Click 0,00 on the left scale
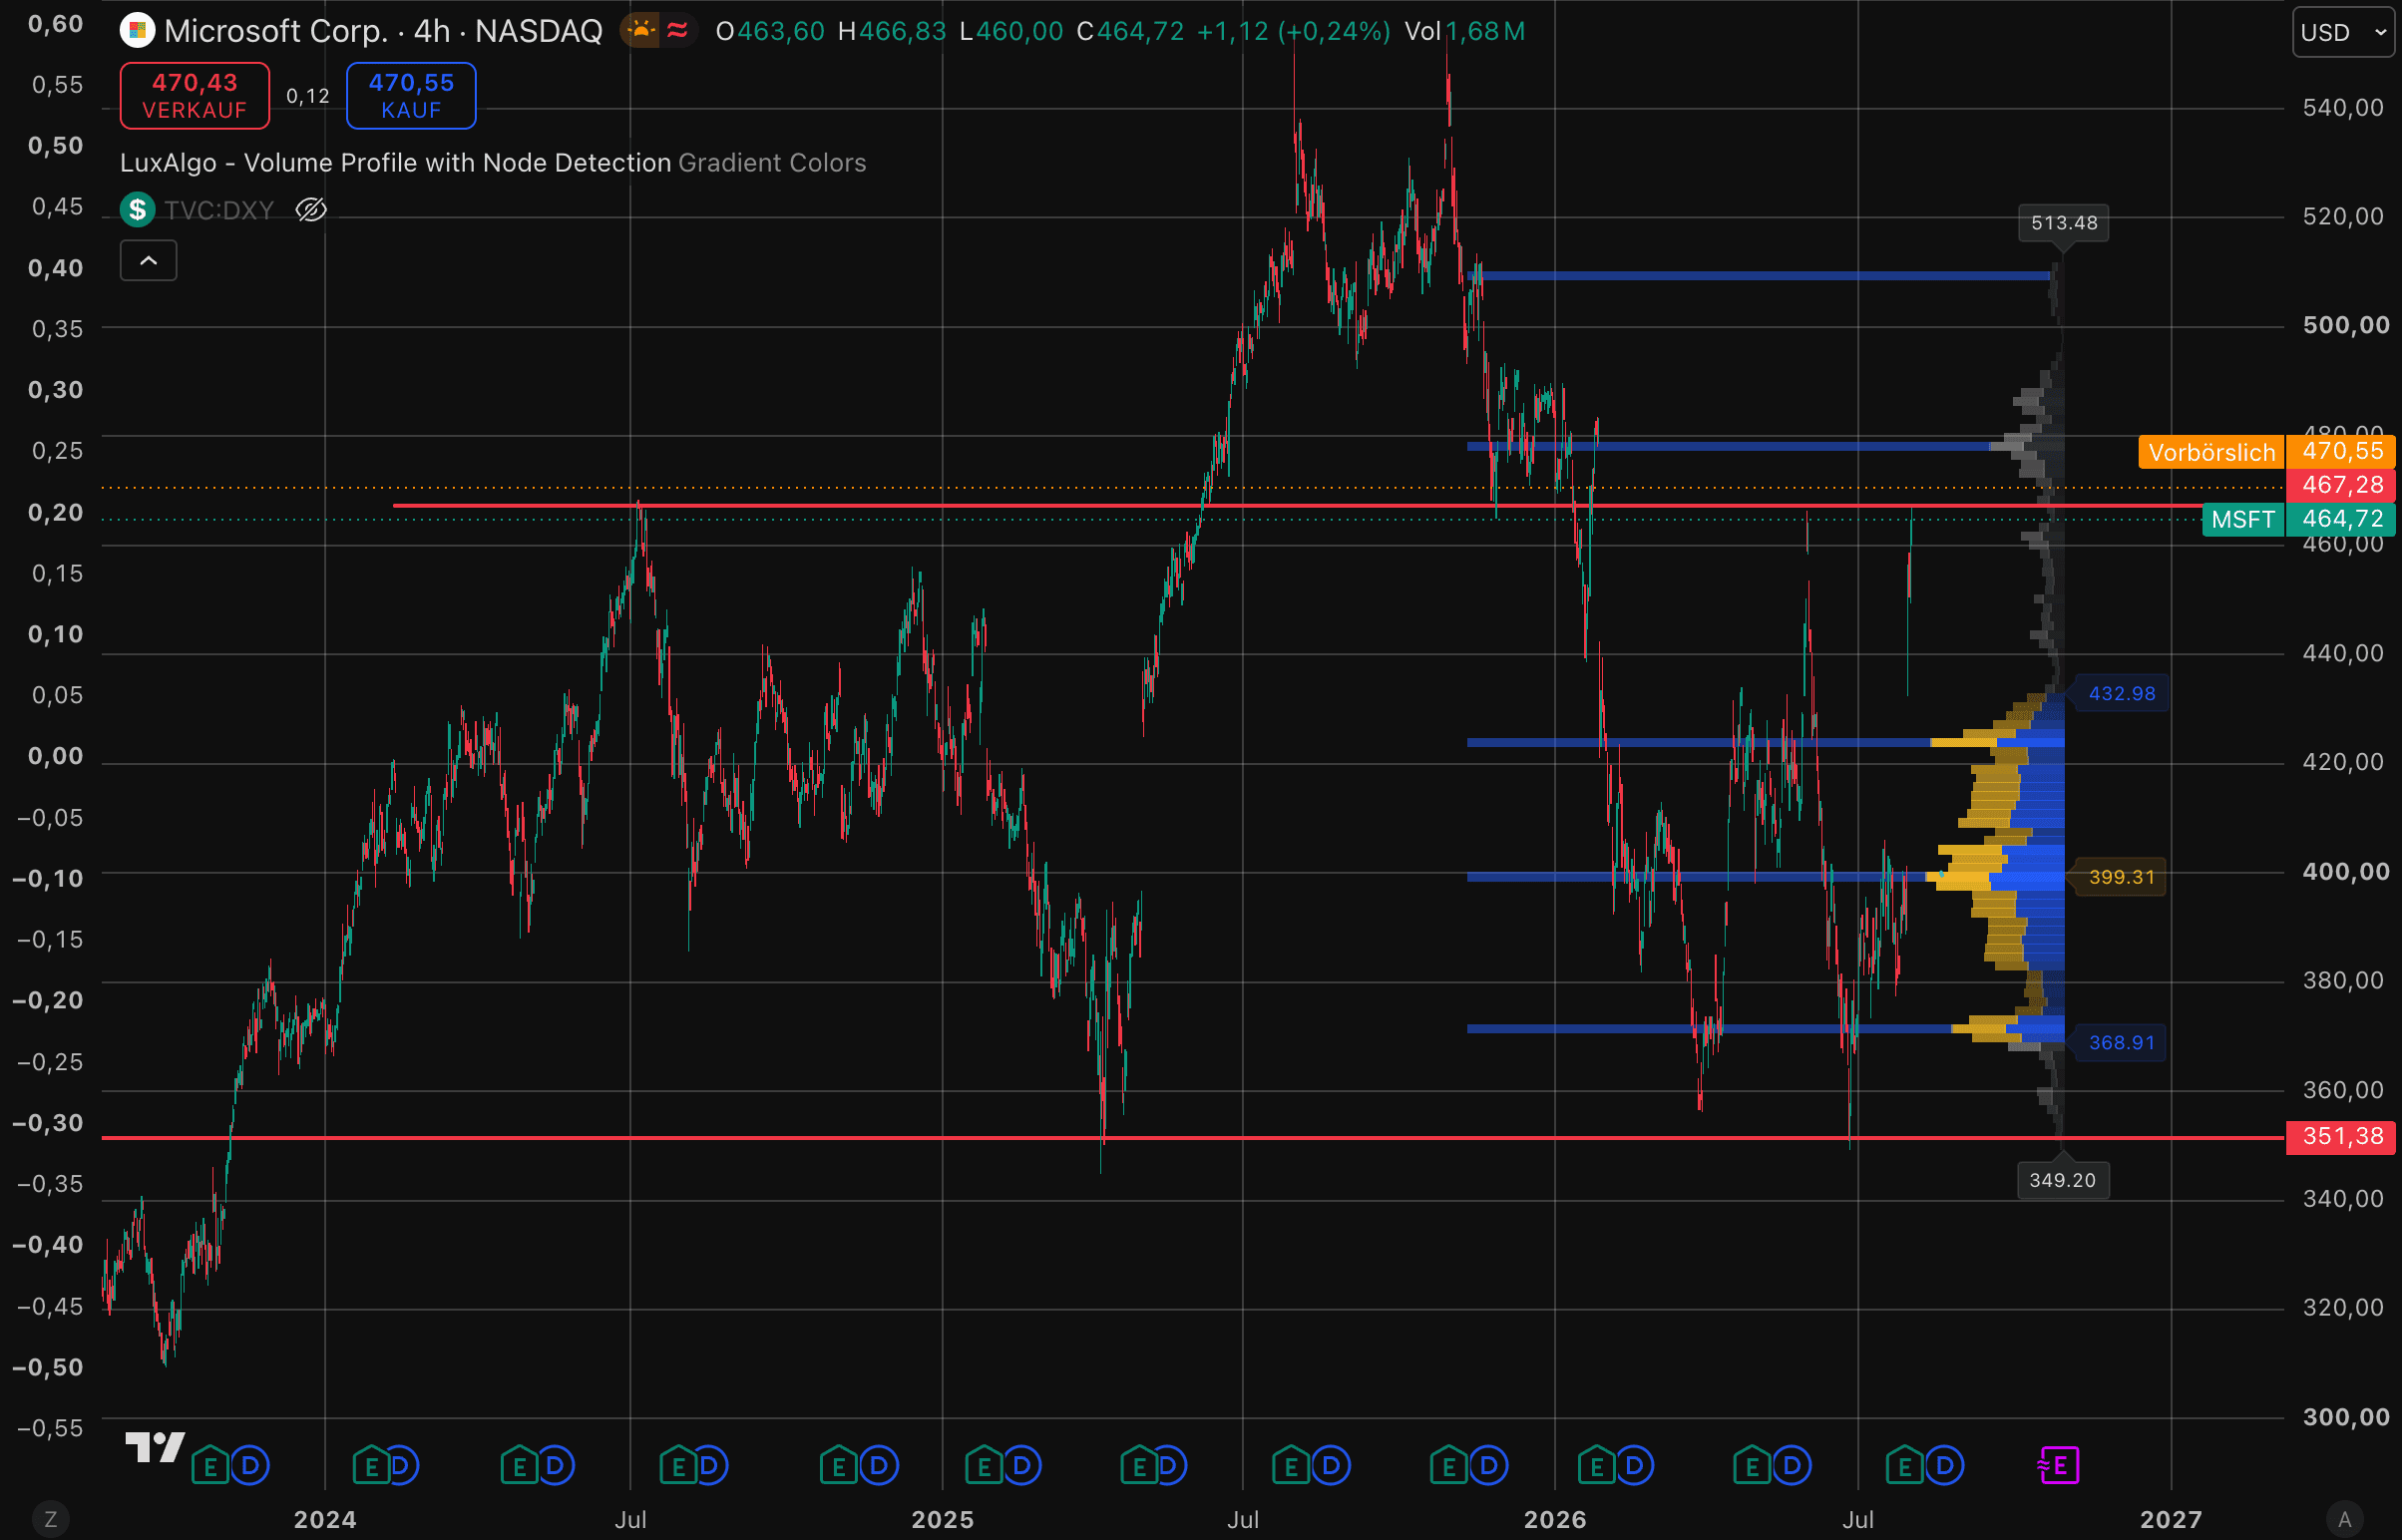The width and height of the screenshot is (2402, 1540). coord(55,756)
